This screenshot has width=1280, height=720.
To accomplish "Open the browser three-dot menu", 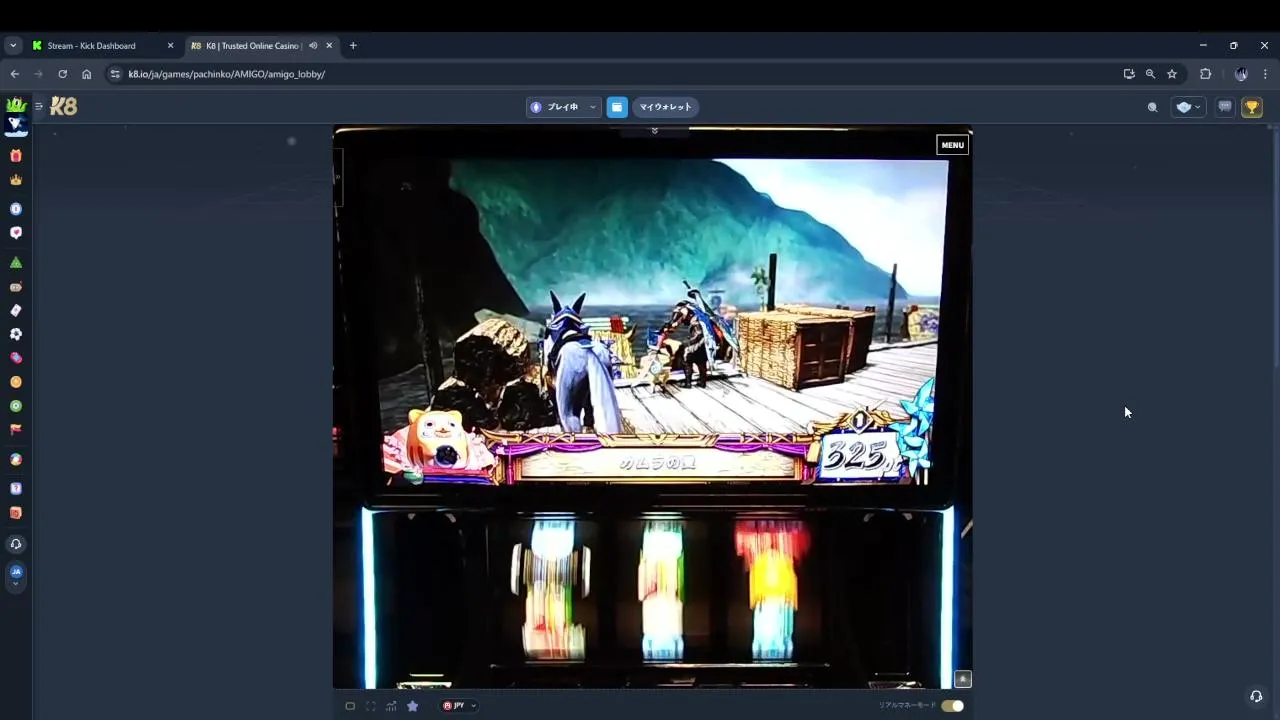I will pos(1265,74).
